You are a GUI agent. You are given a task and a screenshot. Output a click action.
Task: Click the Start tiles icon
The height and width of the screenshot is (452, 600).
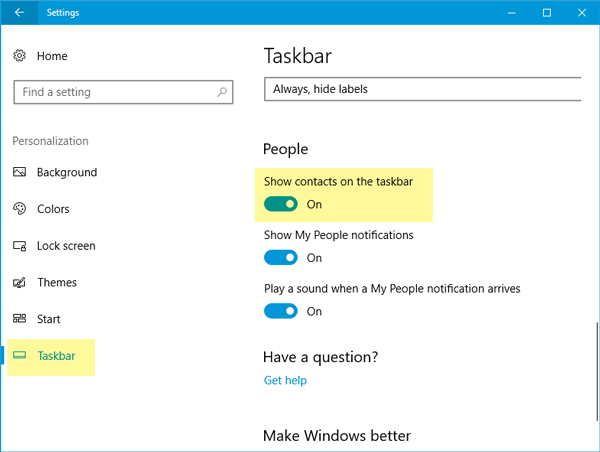click(20, 319)
